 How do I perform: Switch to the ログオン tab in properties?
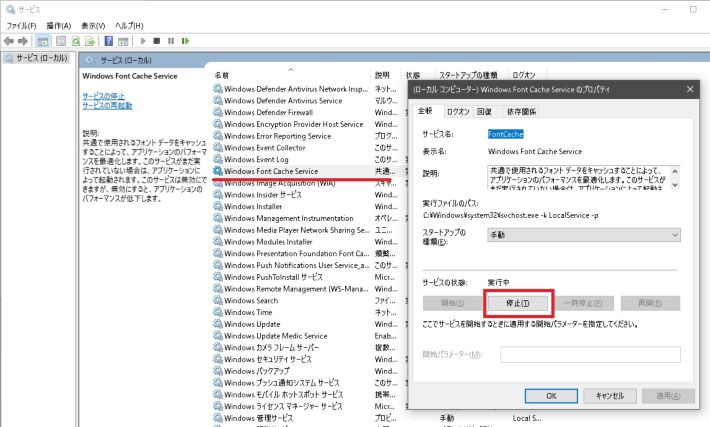[458, 111]
